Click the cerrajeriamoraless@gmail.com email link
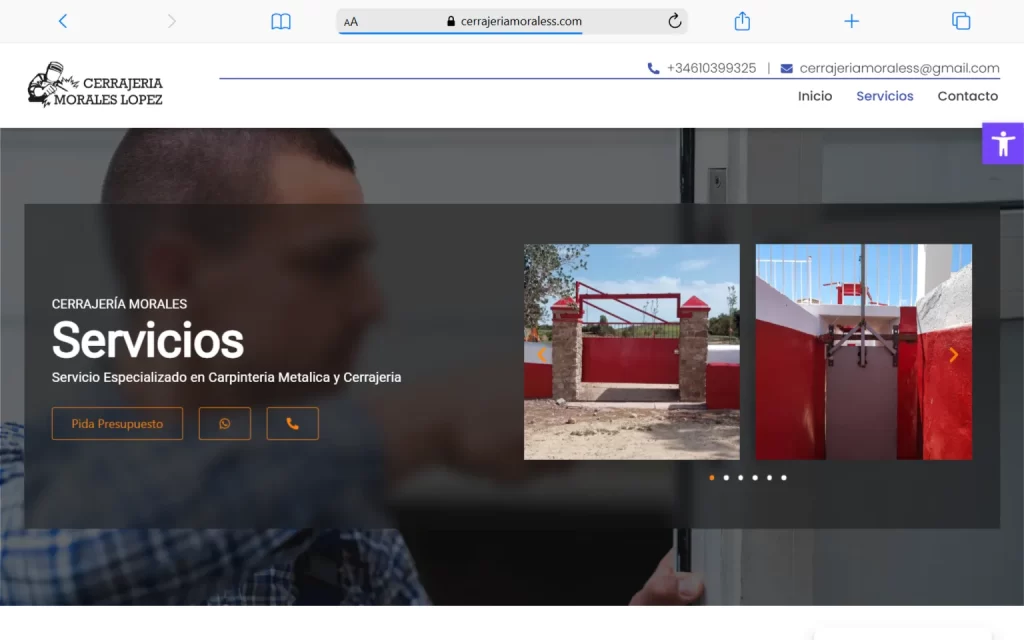1024x640 pixels. pos(899,68)
